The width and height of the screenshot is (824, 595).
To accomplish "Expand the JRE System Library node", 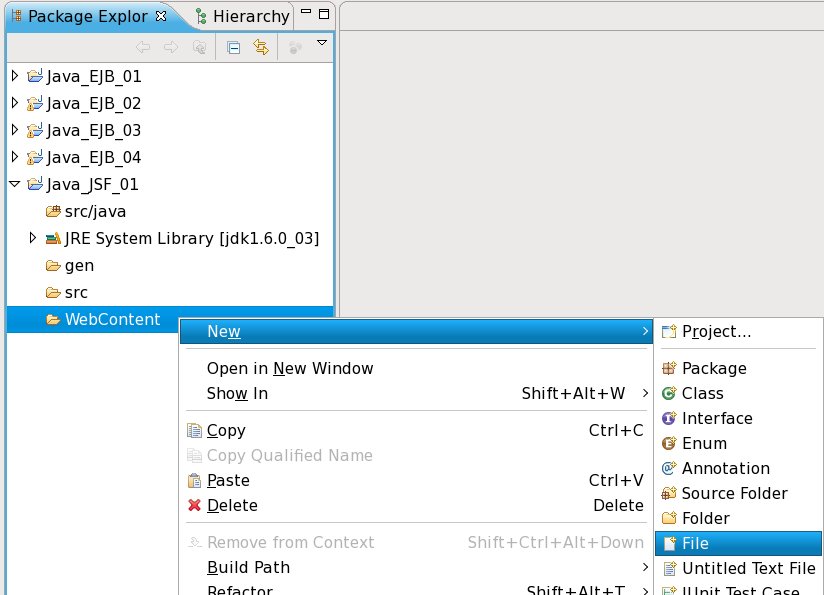I will click(x=33, y=238).
